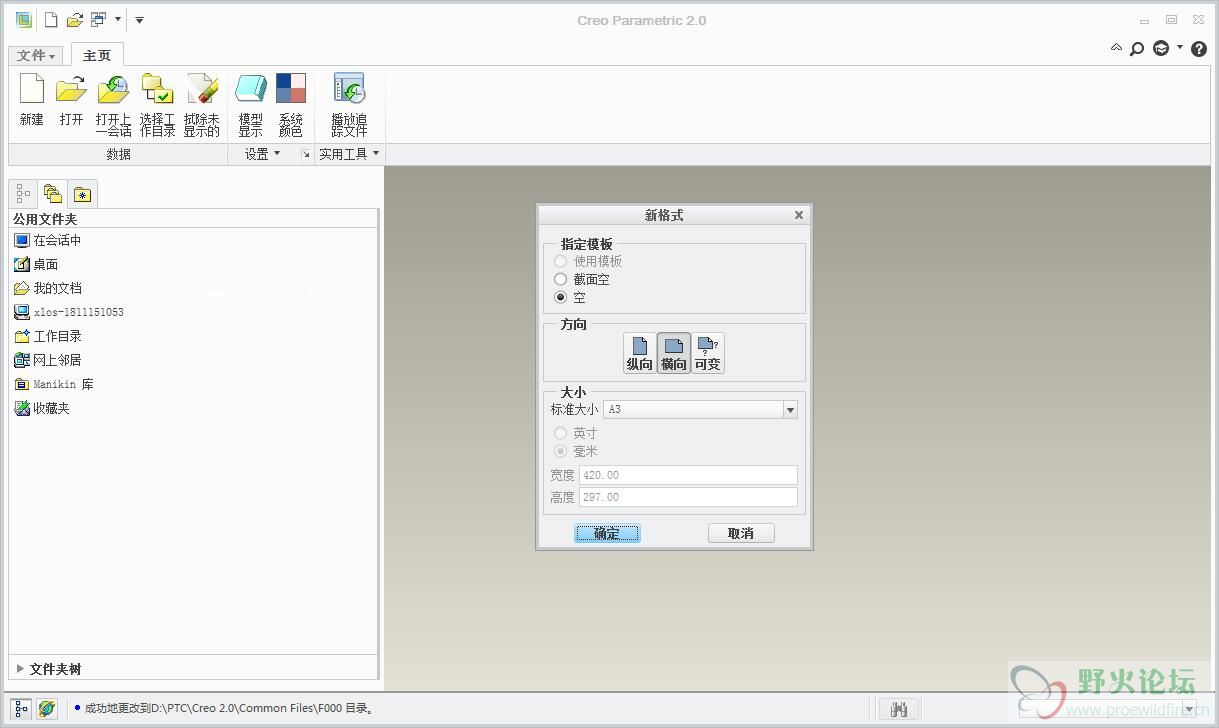Select the 空 radio button
This screenshot has width=1219, height=728.
pos(560,297)
